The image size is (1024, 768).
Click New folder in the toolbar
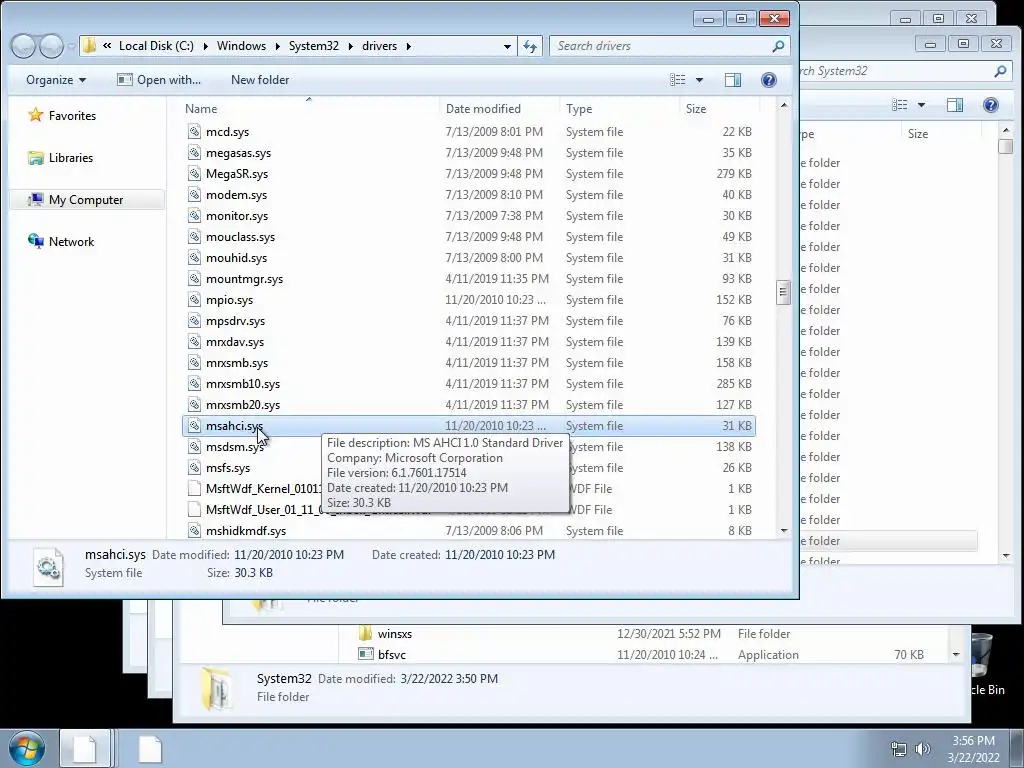[260, 80]
